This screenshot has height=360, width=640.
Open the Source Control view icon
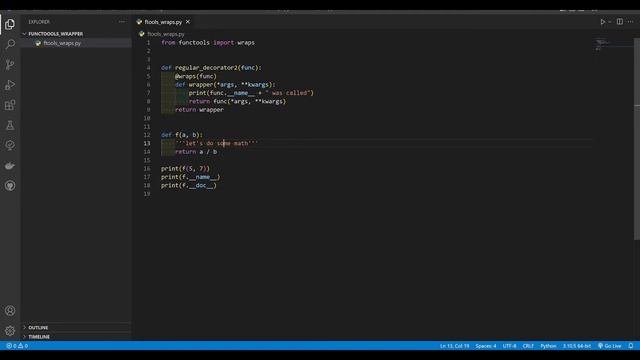[10, 64]
